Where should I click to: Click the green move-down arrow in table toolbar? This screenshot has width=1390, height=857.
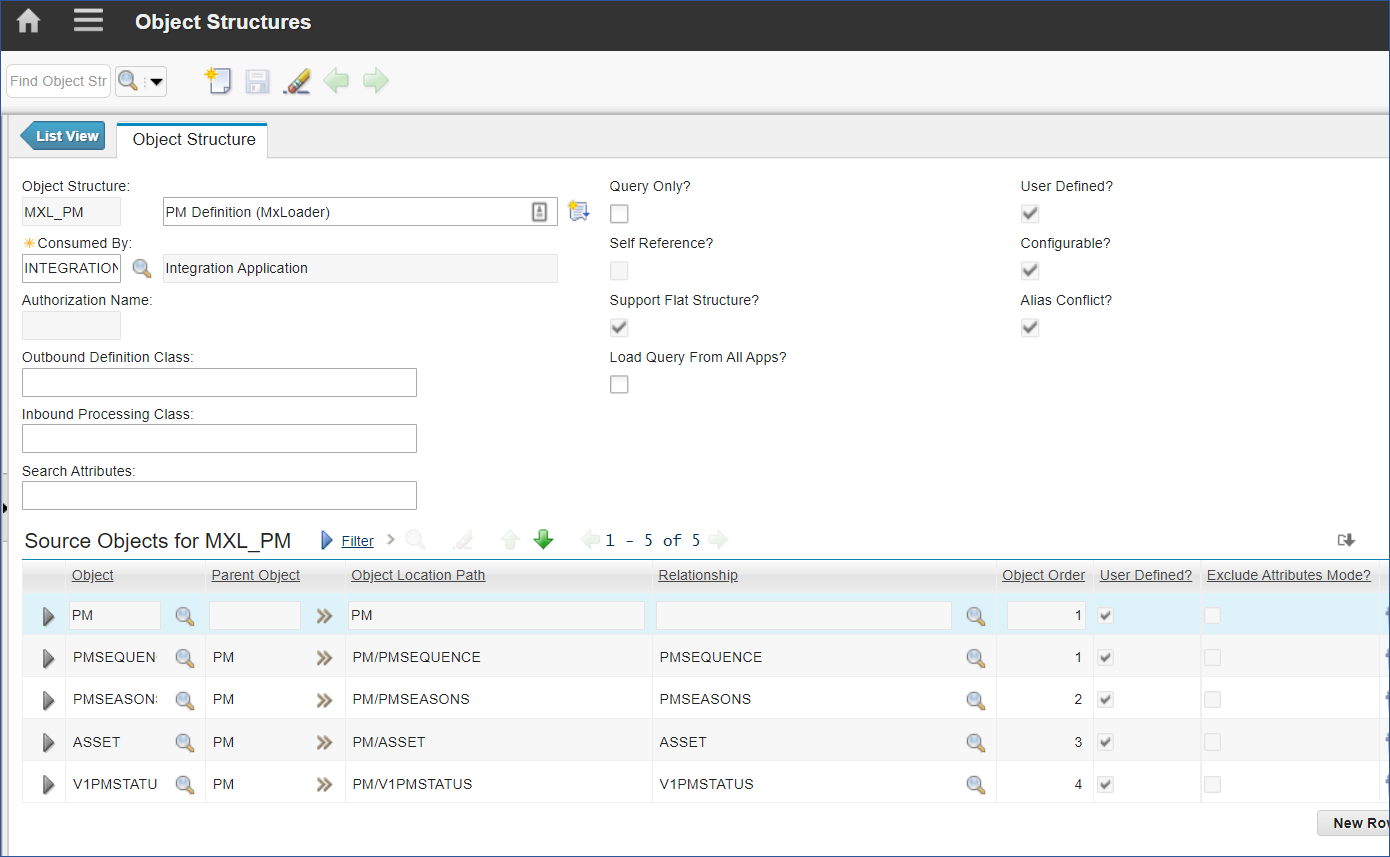(x=543, y=540)
